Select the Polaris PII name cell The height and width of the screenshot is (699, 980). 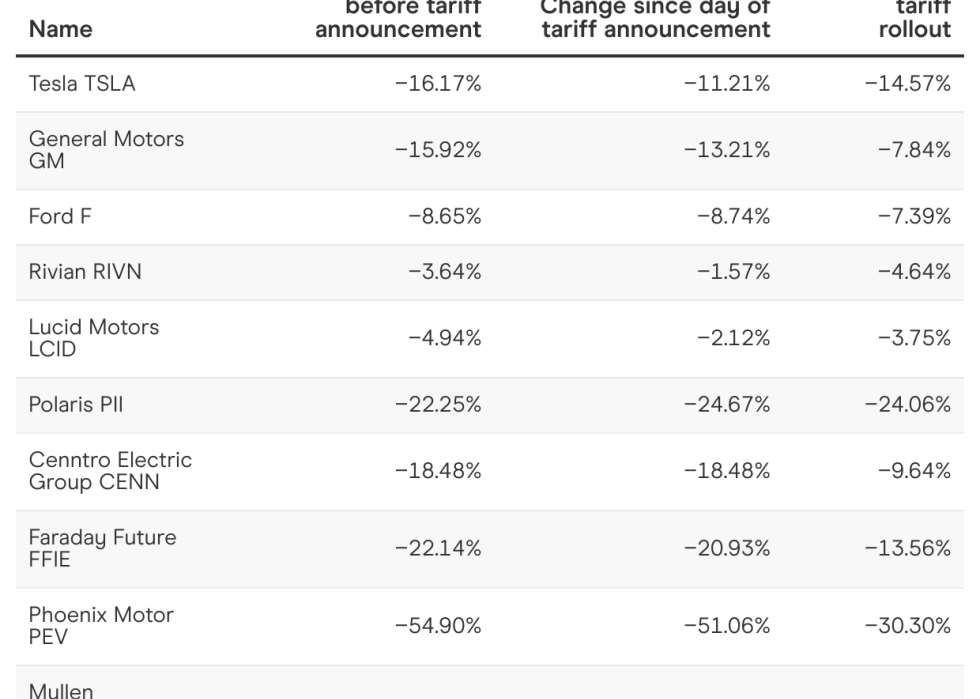(x=81, y=403)
